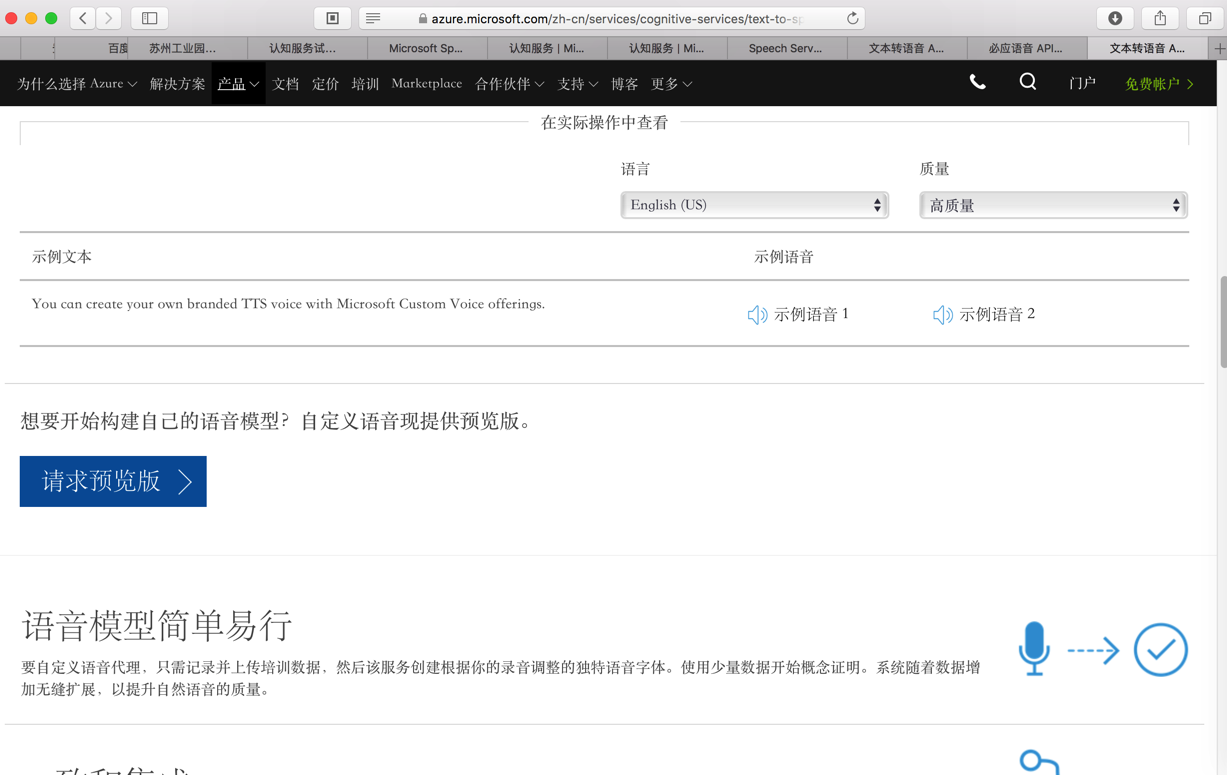The height and width of the screenshot is (775, 1227).
Task: Switch to 苏州工业园 tab
Action: point(187,48)
